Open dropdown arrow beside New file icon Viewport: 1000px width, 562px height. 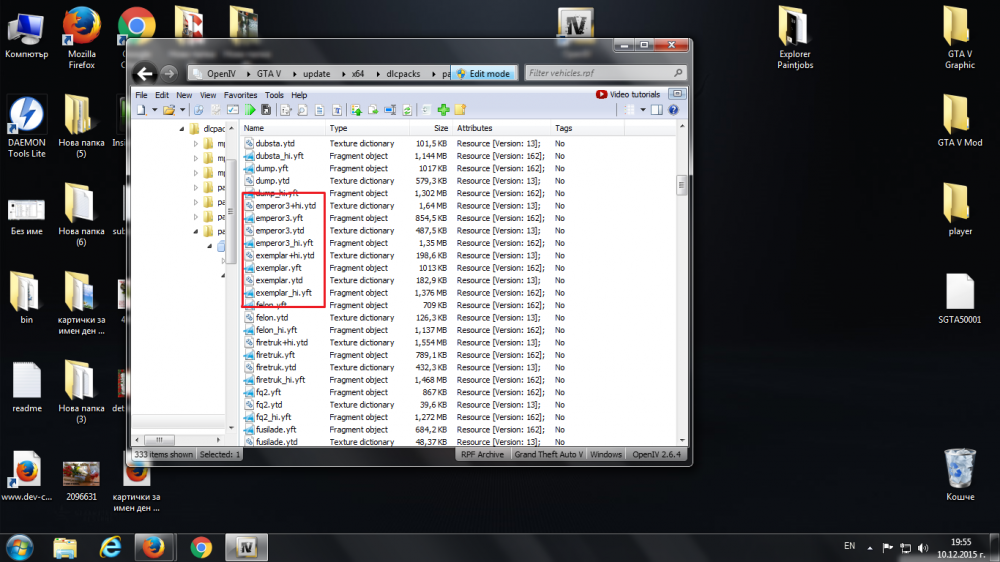tap(154, 110)
